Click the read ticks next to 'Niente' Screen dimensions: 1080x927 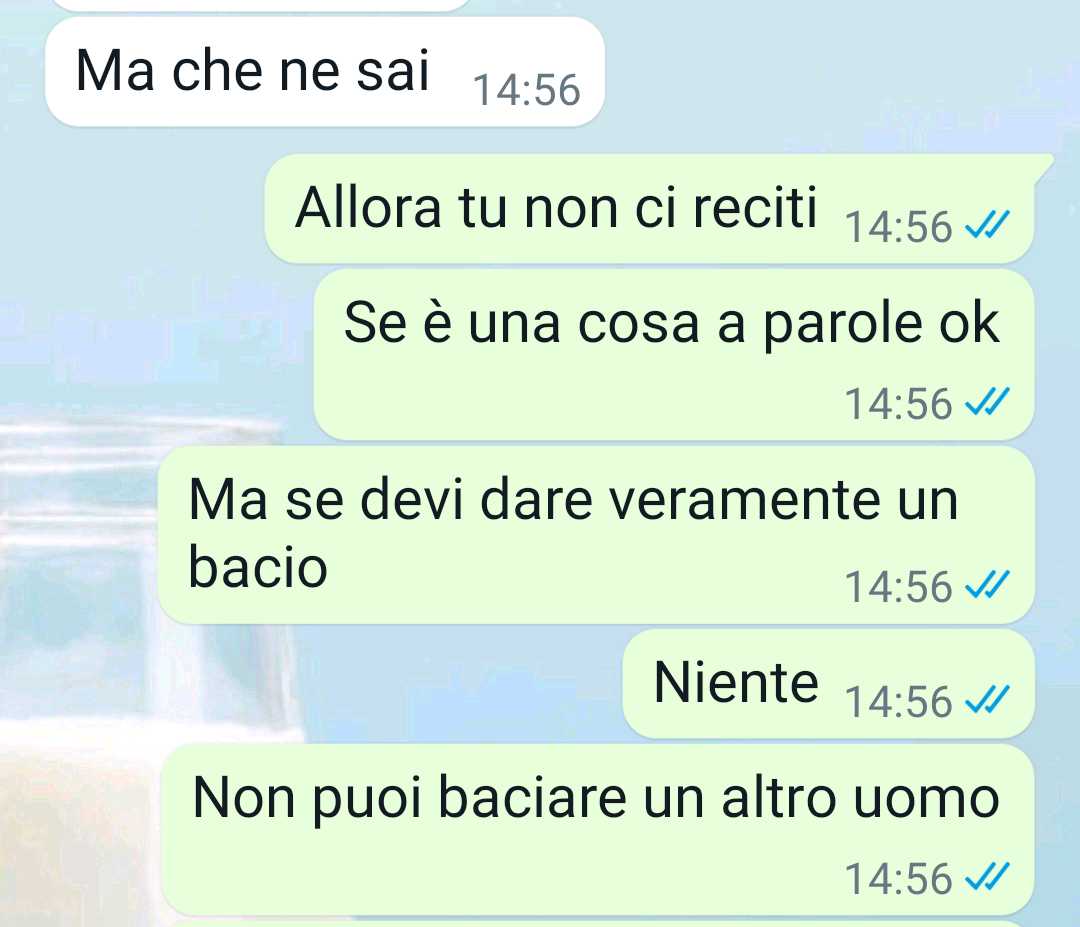tap(987, 700)
